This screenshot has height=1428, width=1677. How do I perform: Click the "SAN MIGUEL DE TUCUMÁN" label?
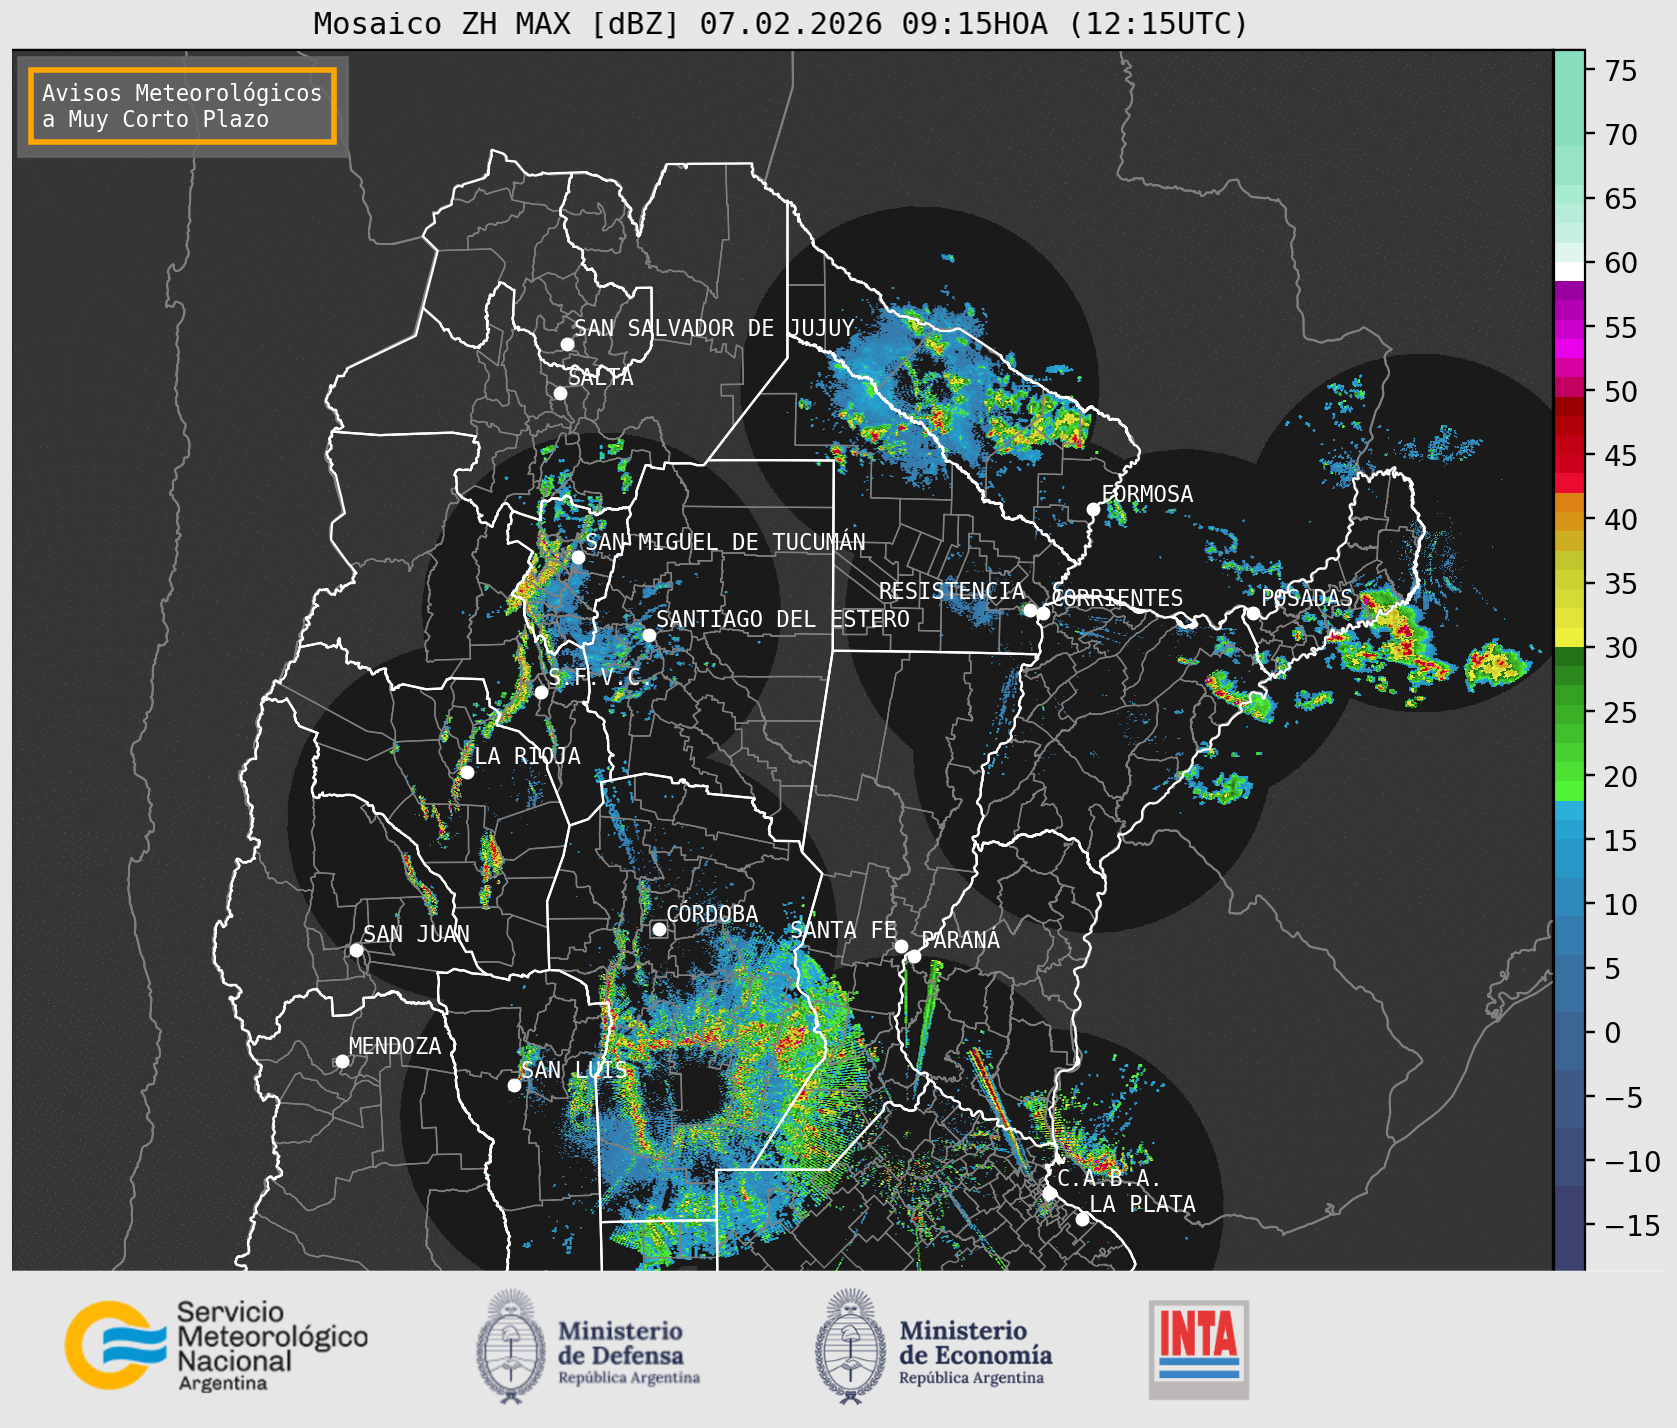[x=725, y=542]
